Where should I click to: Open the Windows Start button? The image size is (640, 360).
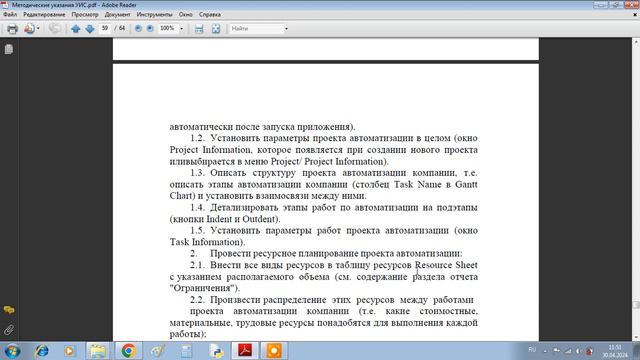pos(12,351)
